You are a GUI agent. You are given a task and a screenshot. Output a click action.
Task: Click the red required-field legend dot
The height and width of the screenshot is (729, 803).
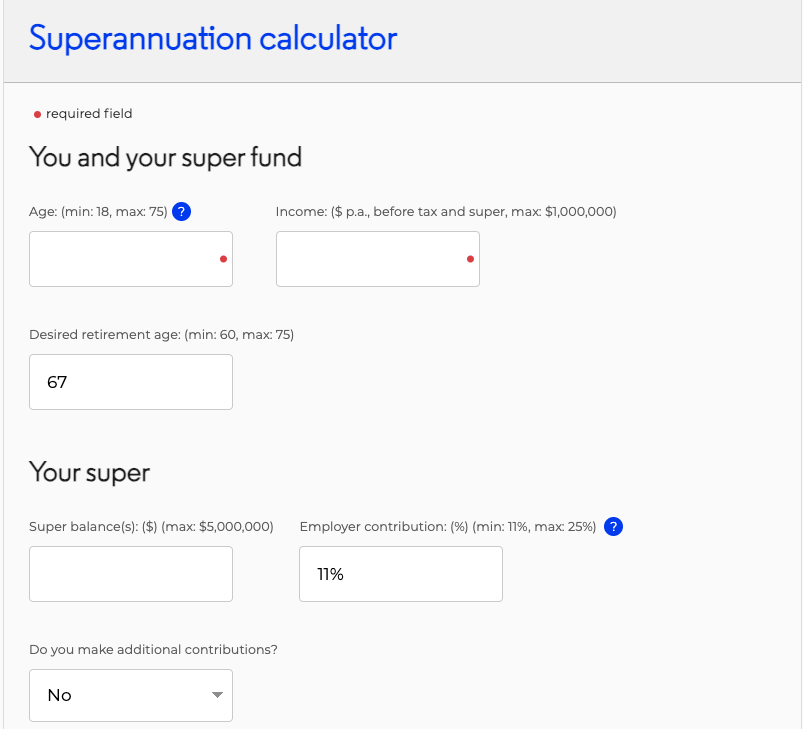pyautogui.click(x=37, y=114)
